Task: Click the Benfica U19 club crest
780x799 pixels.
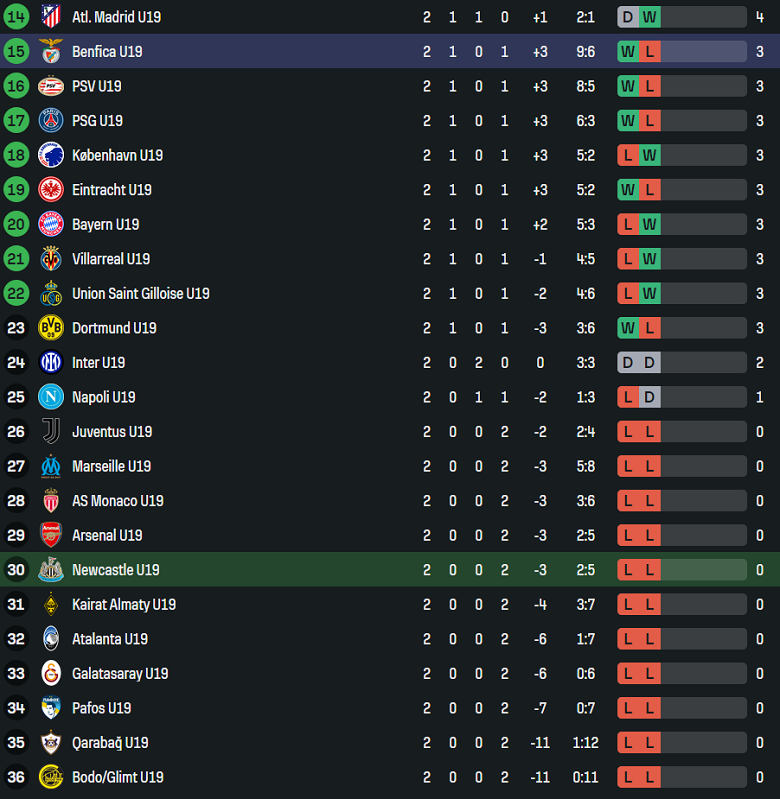Action: tap(50, 52)
